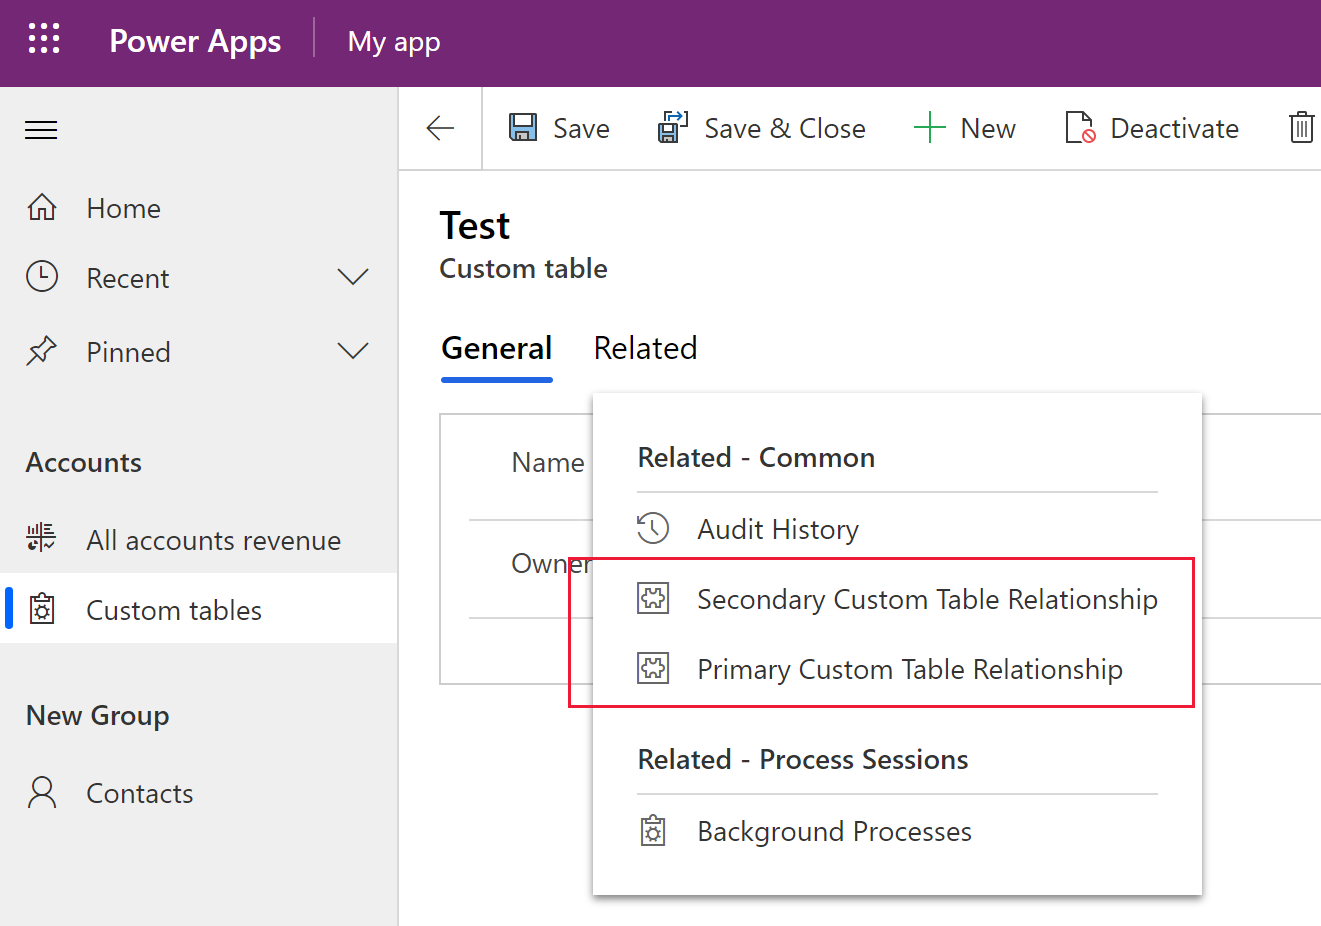Click Recent label in sidebar

(128, 278)
